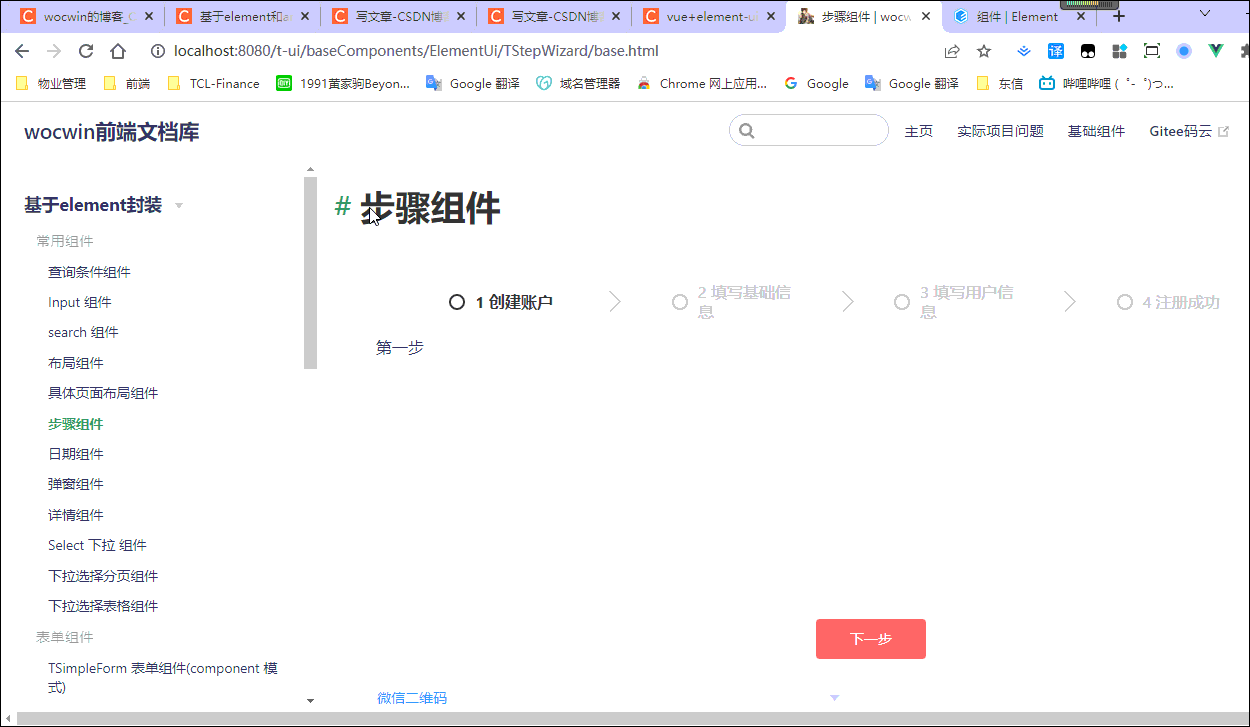Open the Vue devtools extension icon
This screenshot has width=1250, height=727.
coord(1215,51)
